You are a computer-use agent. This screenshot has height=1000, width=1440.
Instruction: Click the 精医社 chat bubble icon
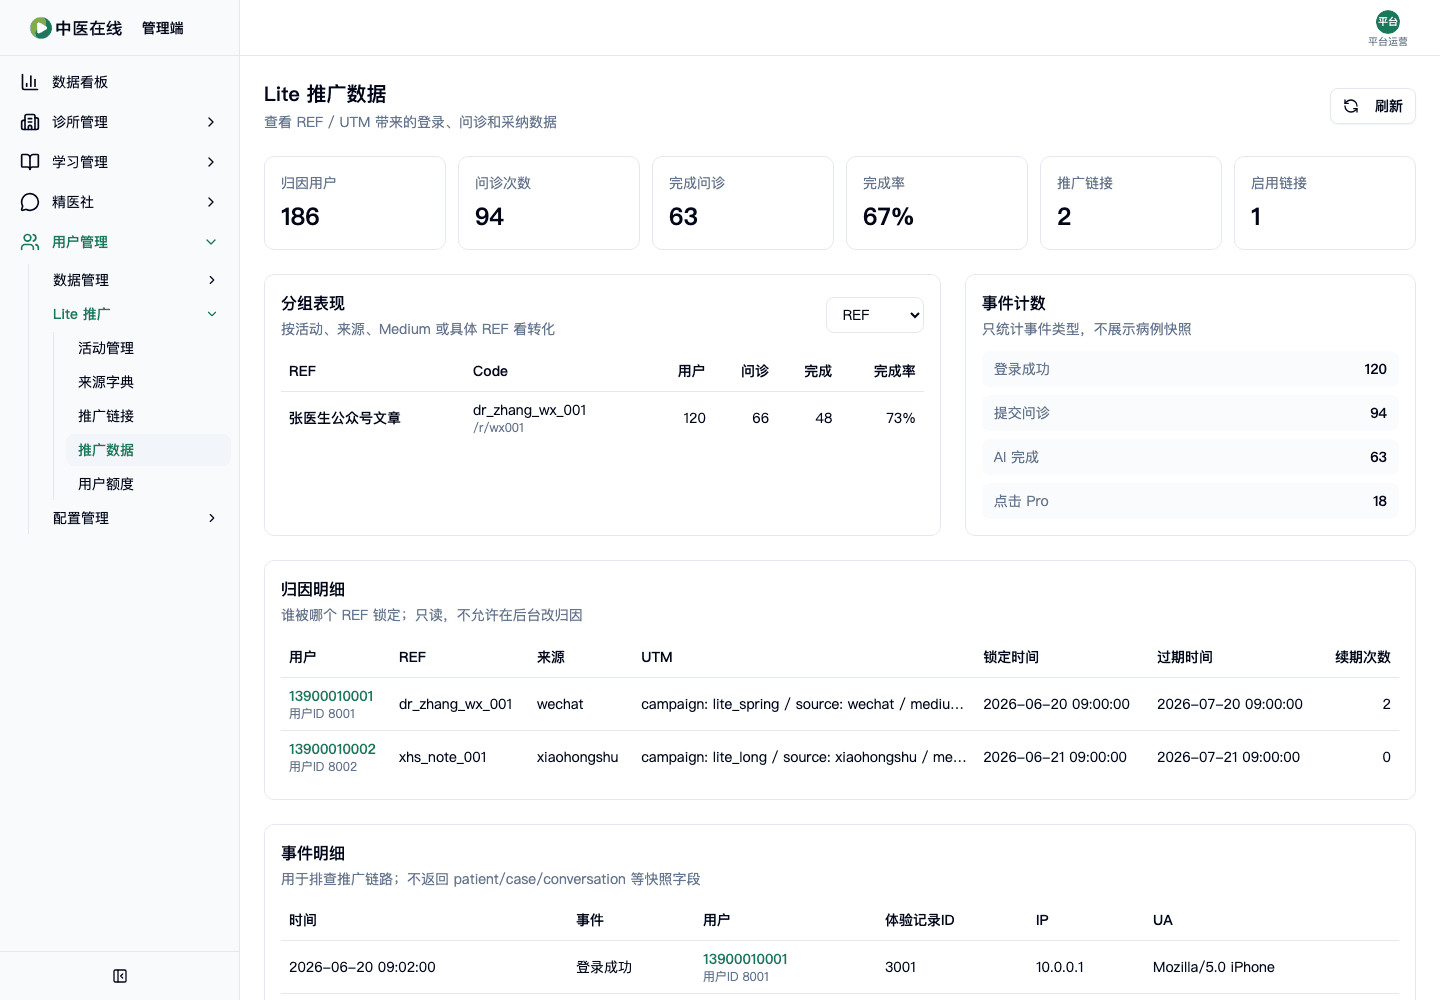tap(30, 202)
